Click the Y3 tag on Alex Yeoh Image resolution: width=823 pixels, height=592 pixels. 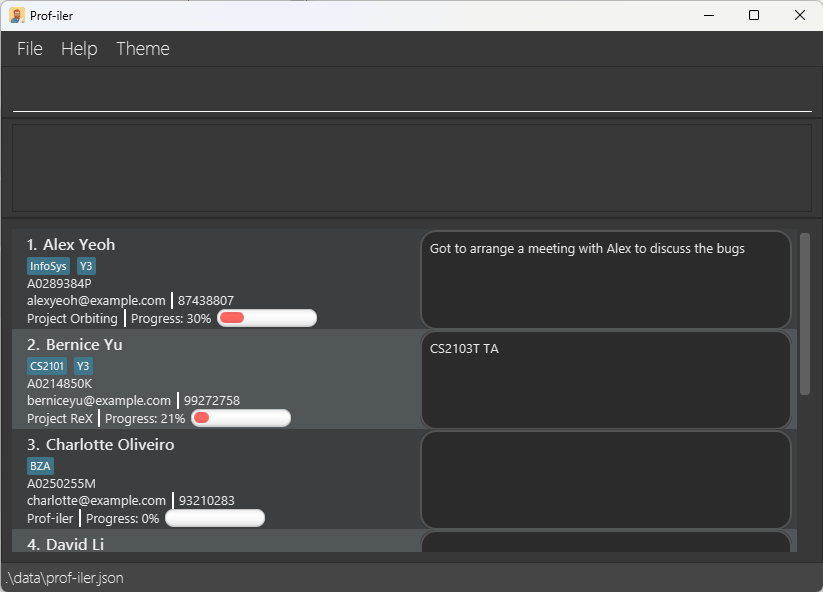(86, 266)
